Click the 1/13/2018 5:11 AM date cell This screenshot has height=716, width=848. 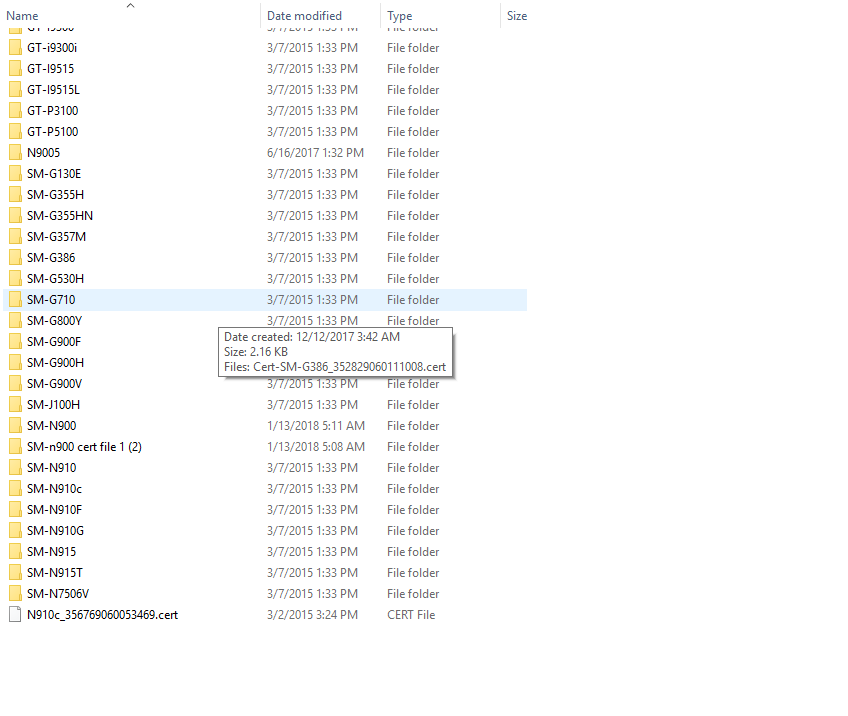316,426
